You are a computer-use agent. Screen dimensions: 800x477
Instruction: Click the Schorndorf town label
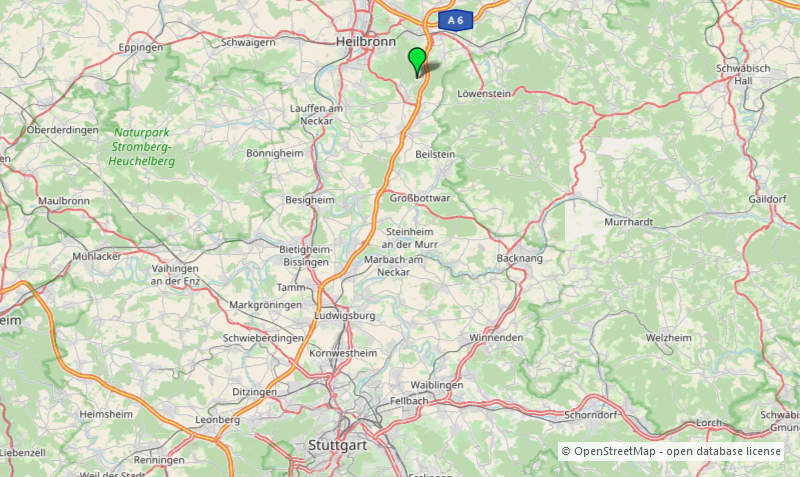pos(591,415)
